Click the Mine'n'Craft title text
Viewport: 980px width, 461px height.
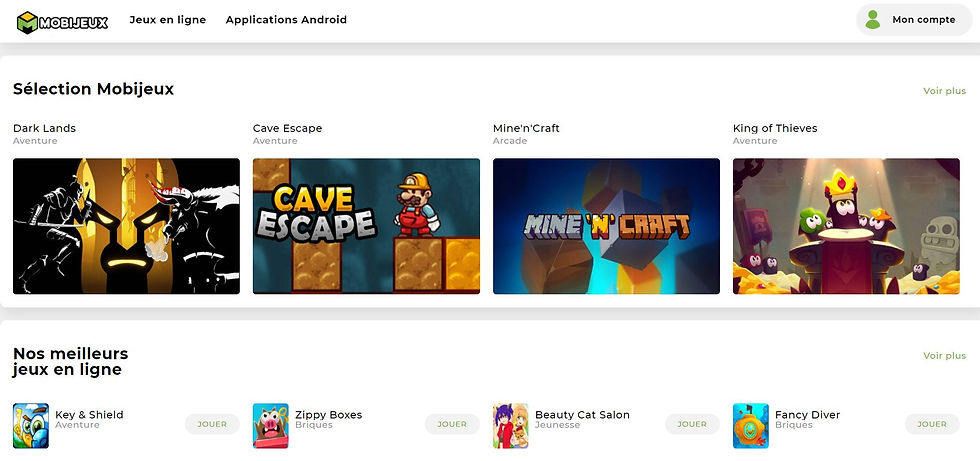(x=526, y=128)
